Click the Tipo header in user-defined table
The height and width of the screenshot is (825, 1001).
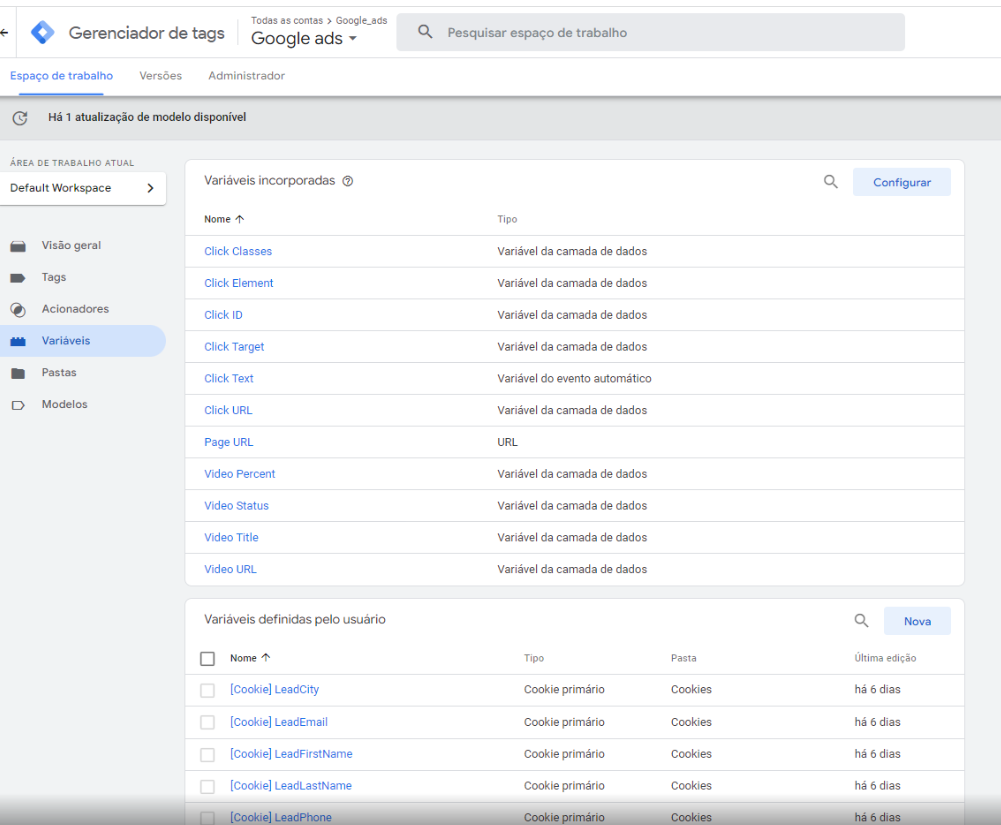(x=534, y=658)
